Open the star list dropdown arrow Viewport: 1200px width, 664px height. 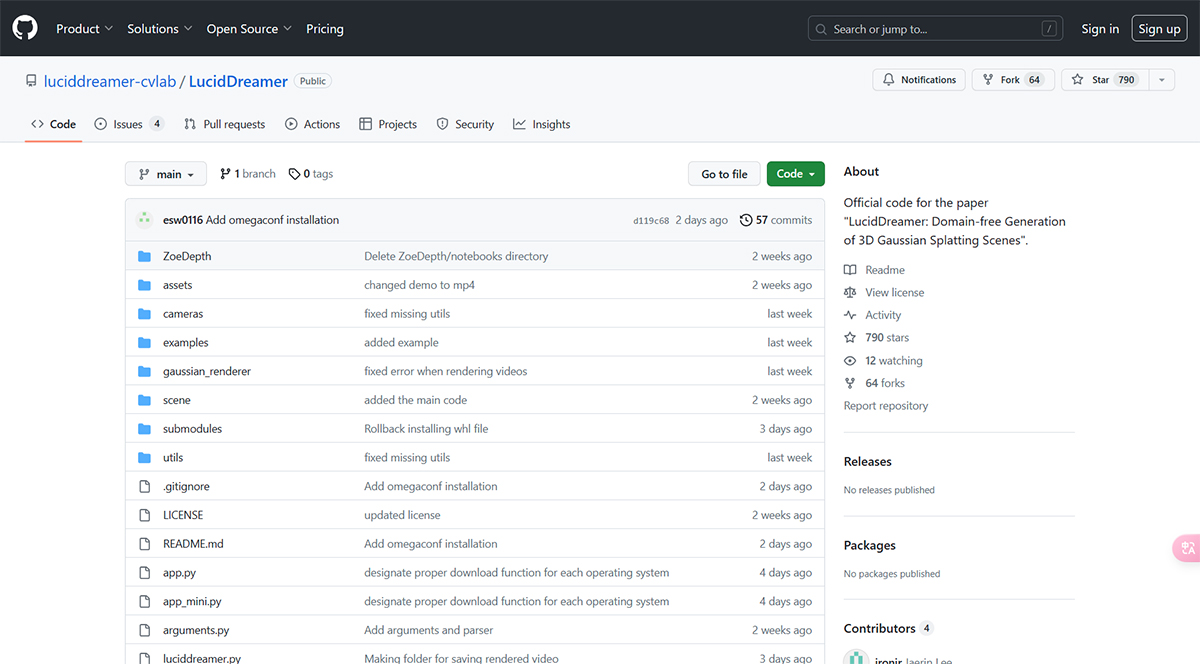click(x=1161, y=80)
